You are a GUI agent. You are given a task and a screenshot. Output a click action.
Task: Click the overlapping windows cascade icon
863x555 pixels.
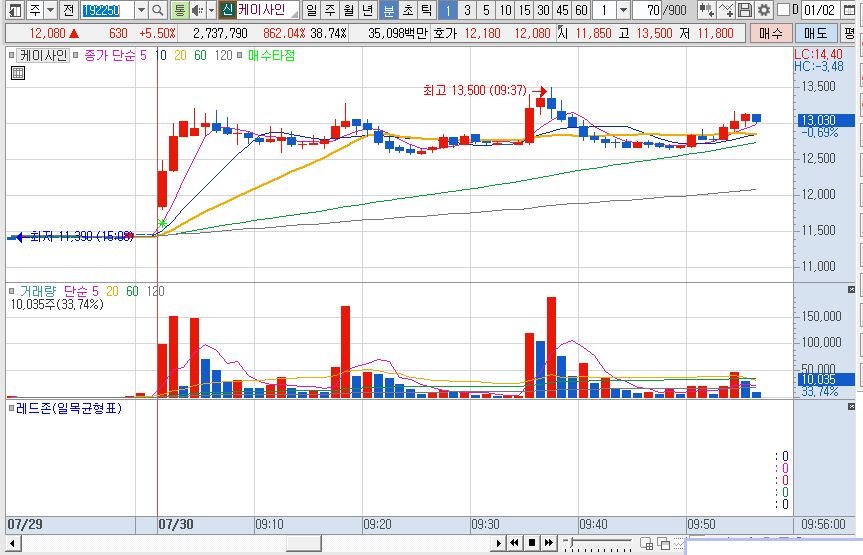(664, 544)
